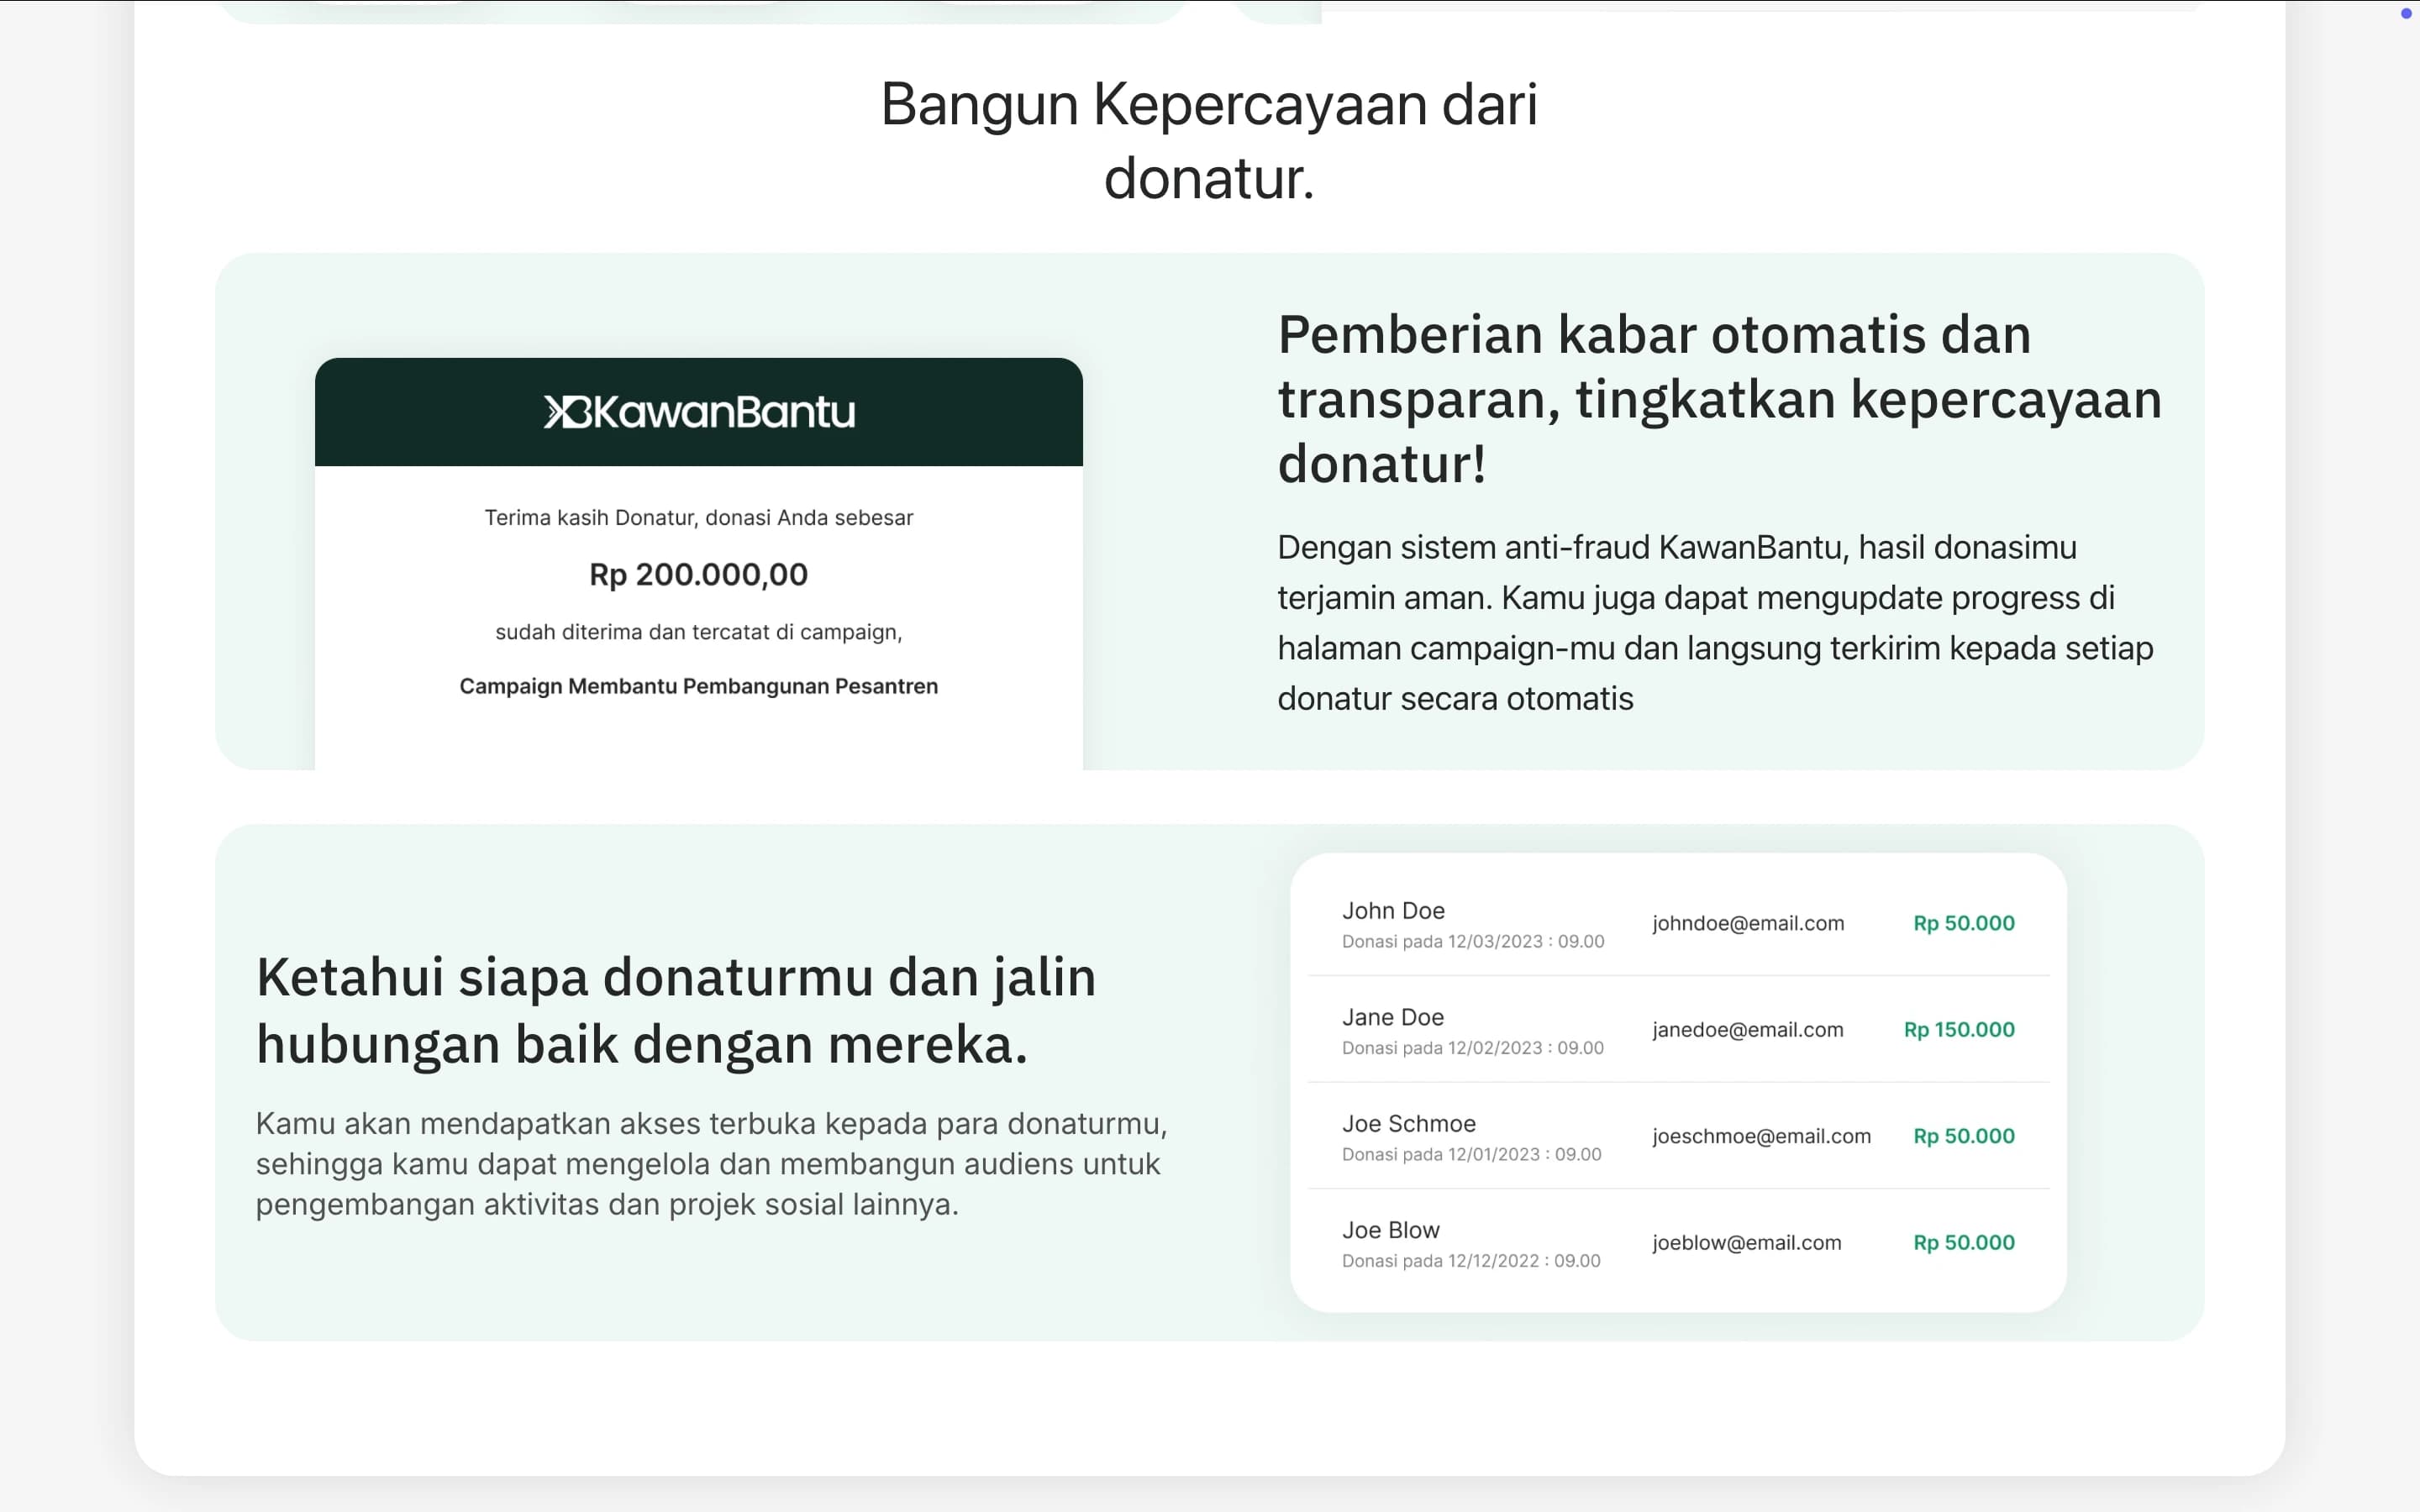Click janedoe@email.com email address
Screen dimensions: 2420x1512
coord(1747,1030)
